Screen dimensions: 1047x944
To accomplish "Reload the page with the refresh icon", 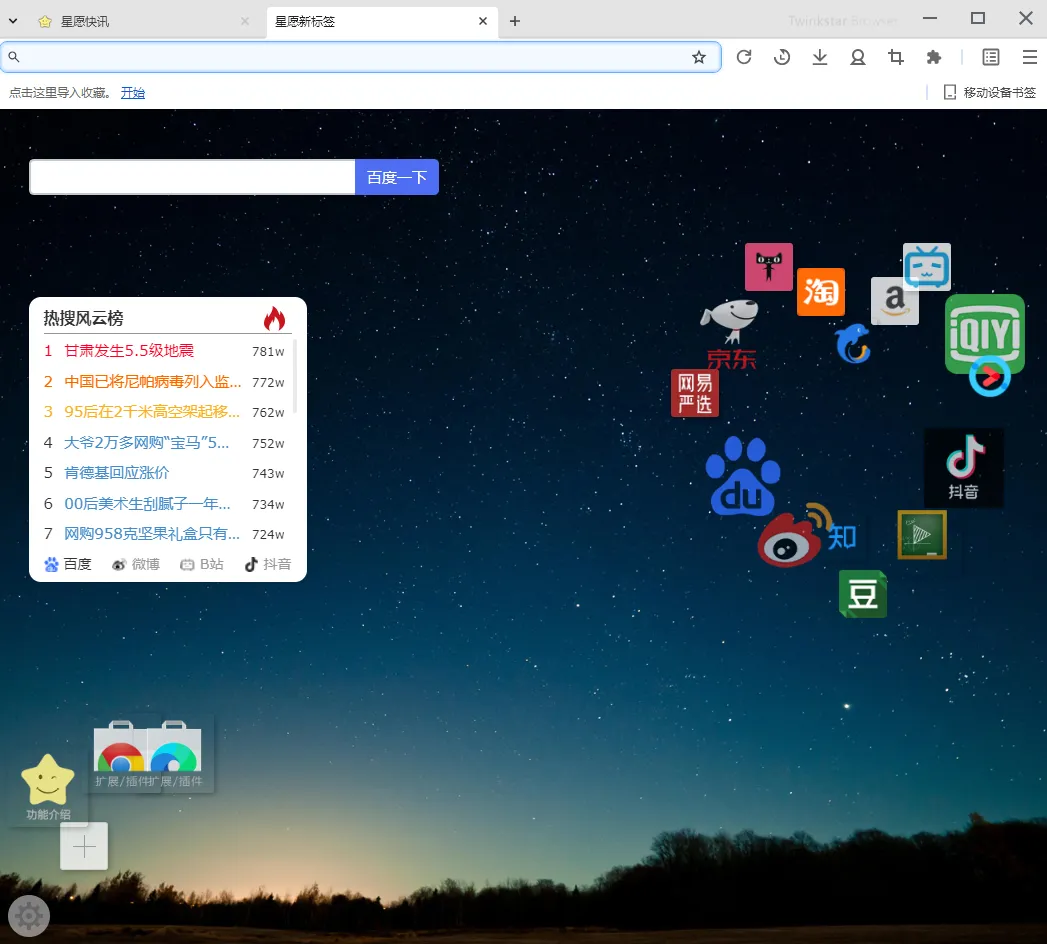I will (744, 57).
